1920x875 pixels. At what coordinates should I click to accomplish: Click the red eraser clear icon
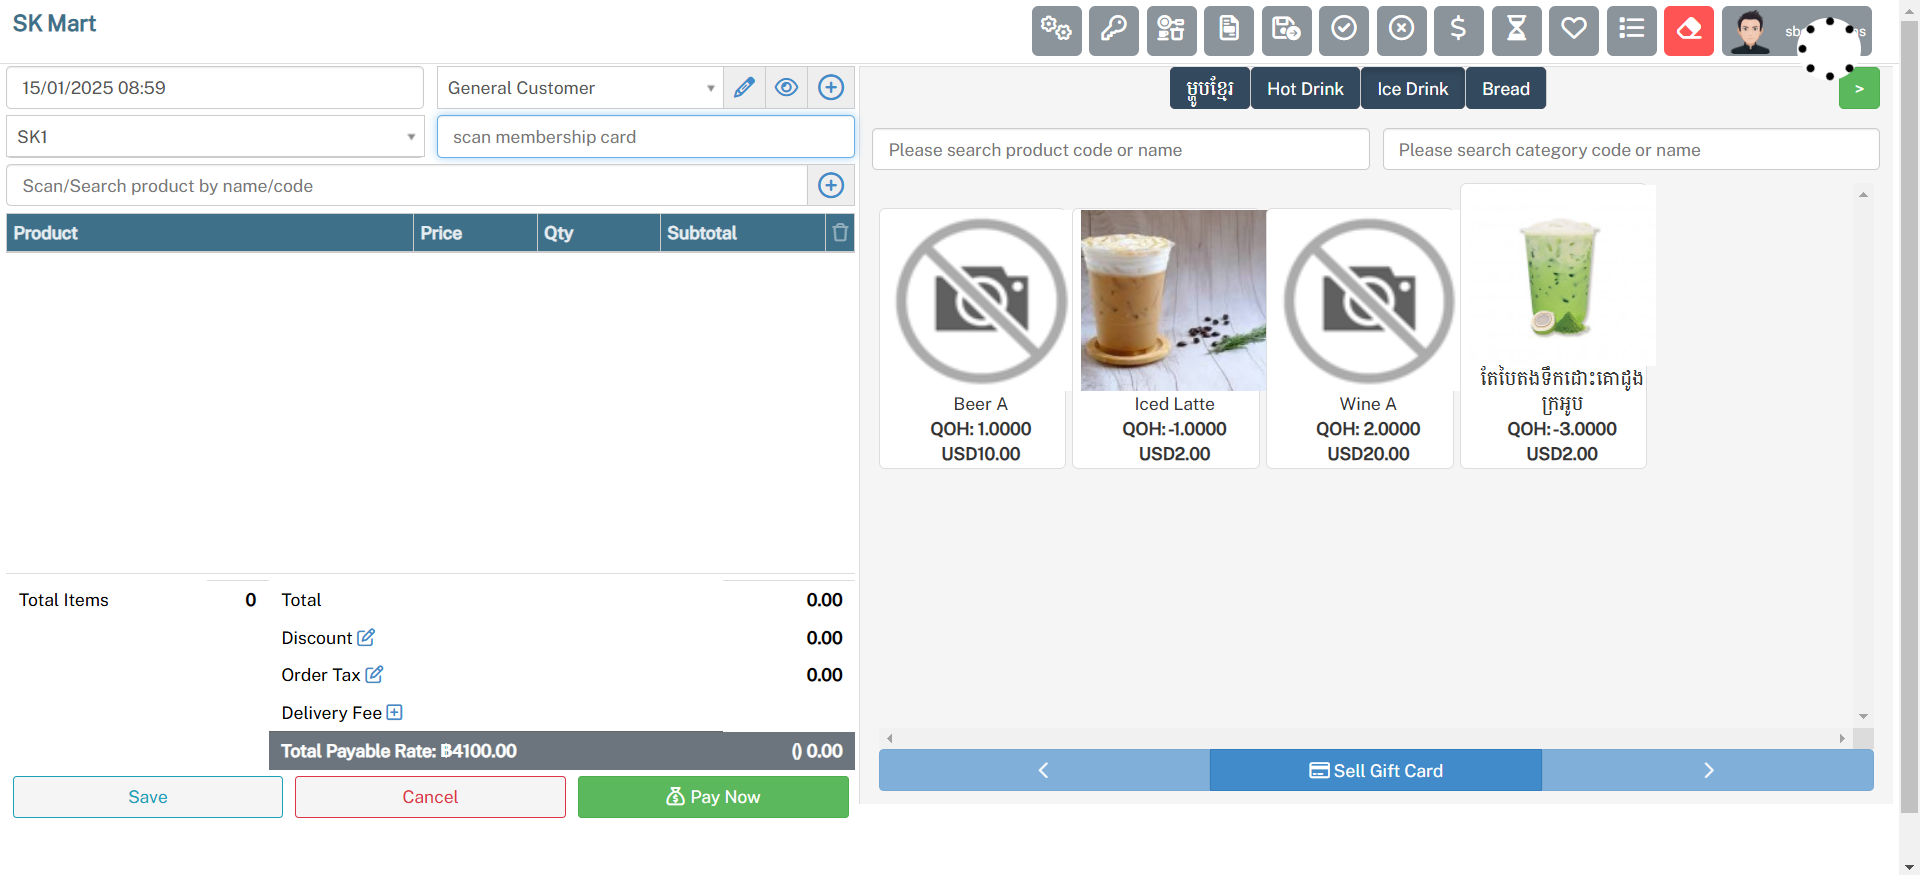(x=1689, y=30)
